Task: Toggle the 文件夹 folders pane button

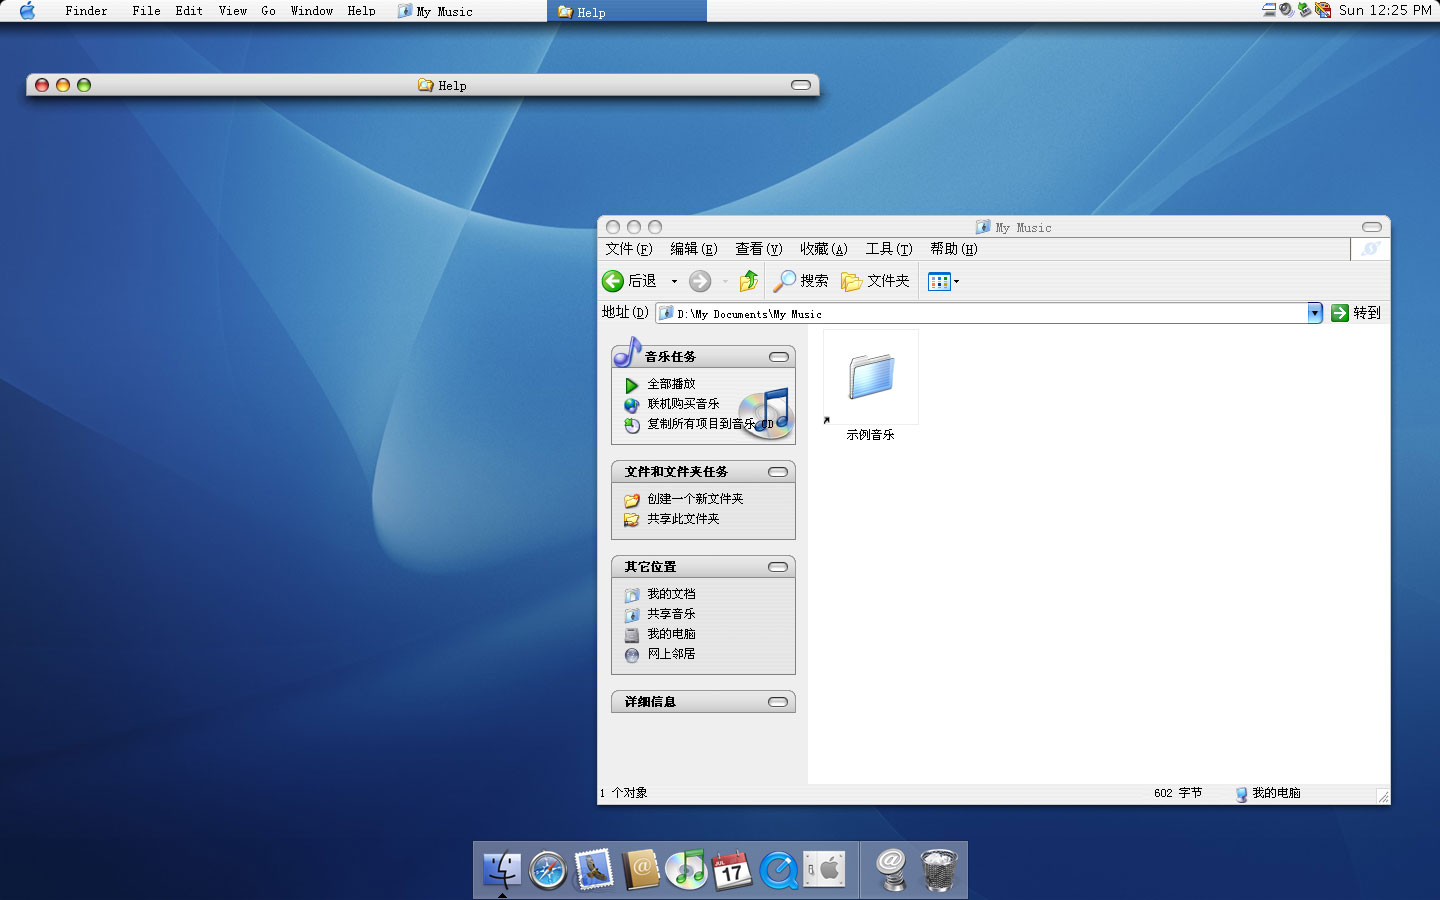Action: 875,281
